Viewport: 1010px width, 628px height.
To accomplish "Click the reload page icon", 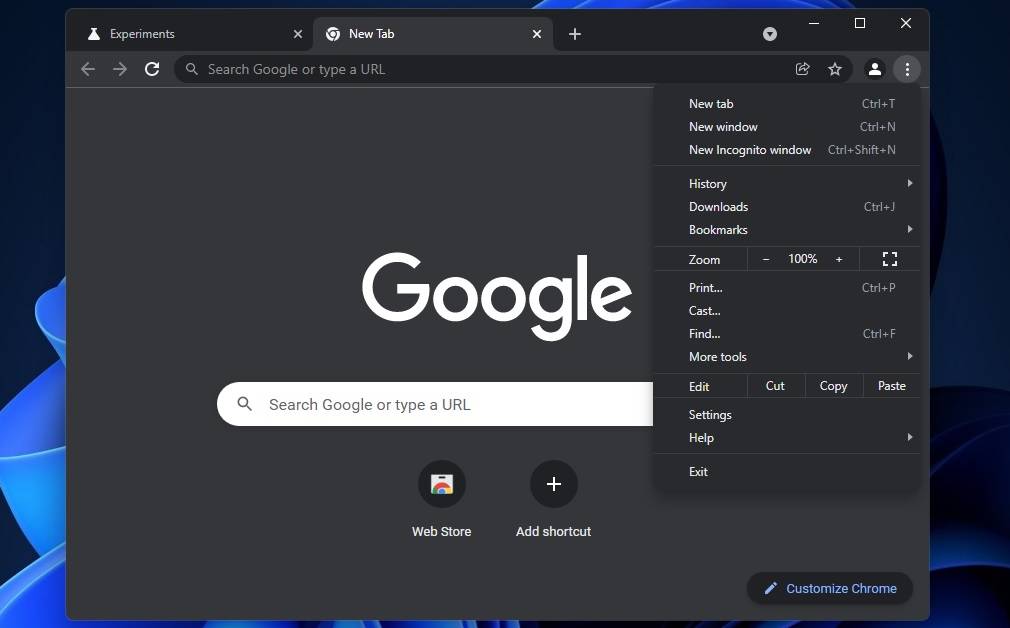I will 152,69.
